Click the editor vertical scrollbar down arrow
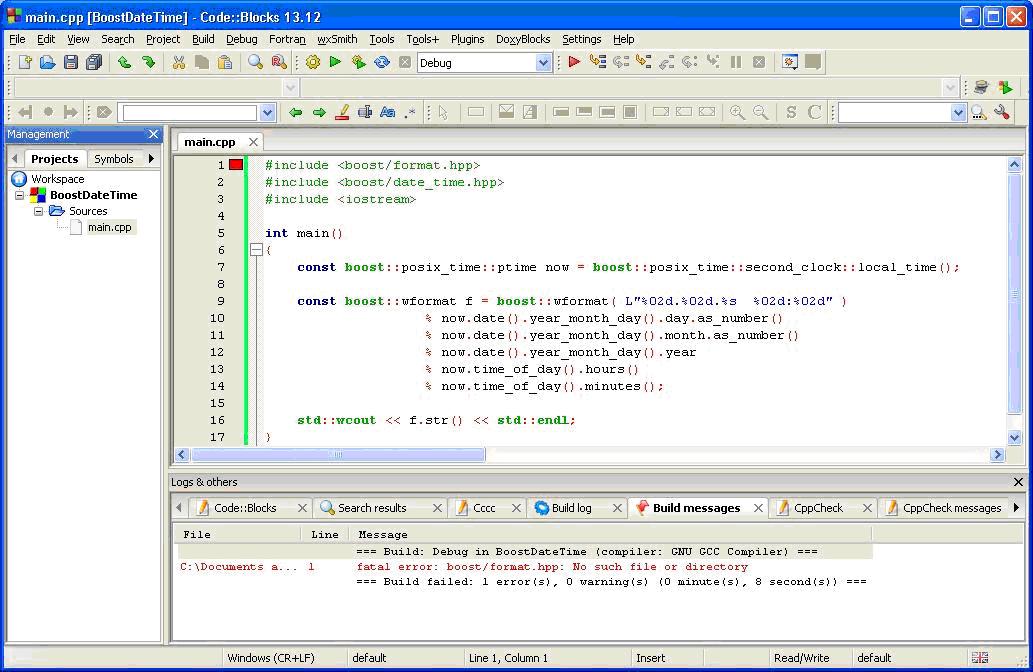1033x672 pixels. [x=1015, y=437]
